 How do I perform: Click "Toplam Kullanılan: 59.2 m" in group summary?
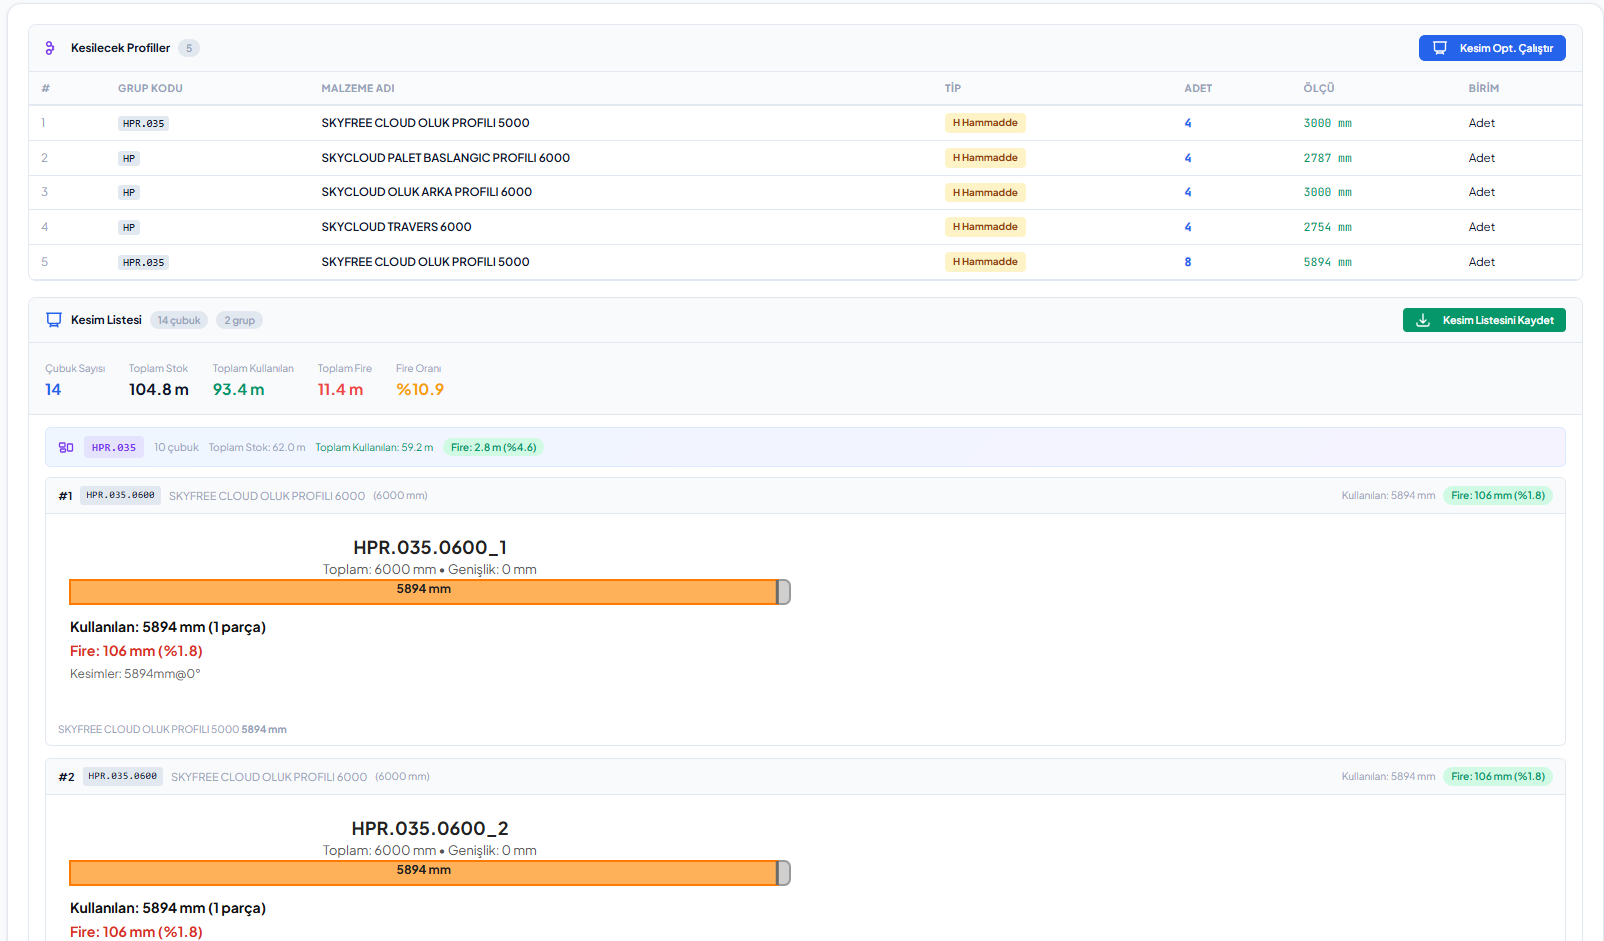(375, 447)
